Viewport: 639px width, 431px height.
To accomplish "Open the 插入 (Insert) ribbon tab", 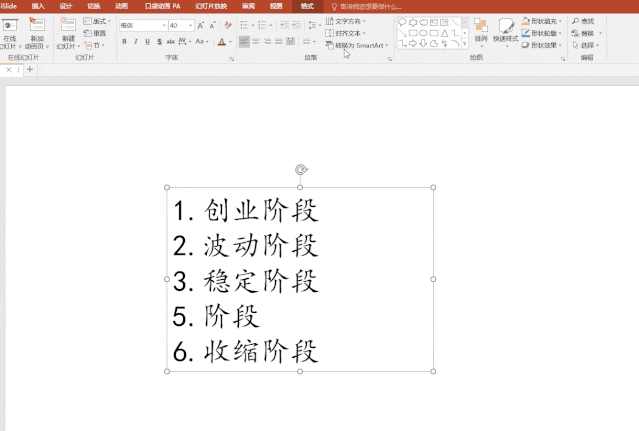I will pos(38,6).
